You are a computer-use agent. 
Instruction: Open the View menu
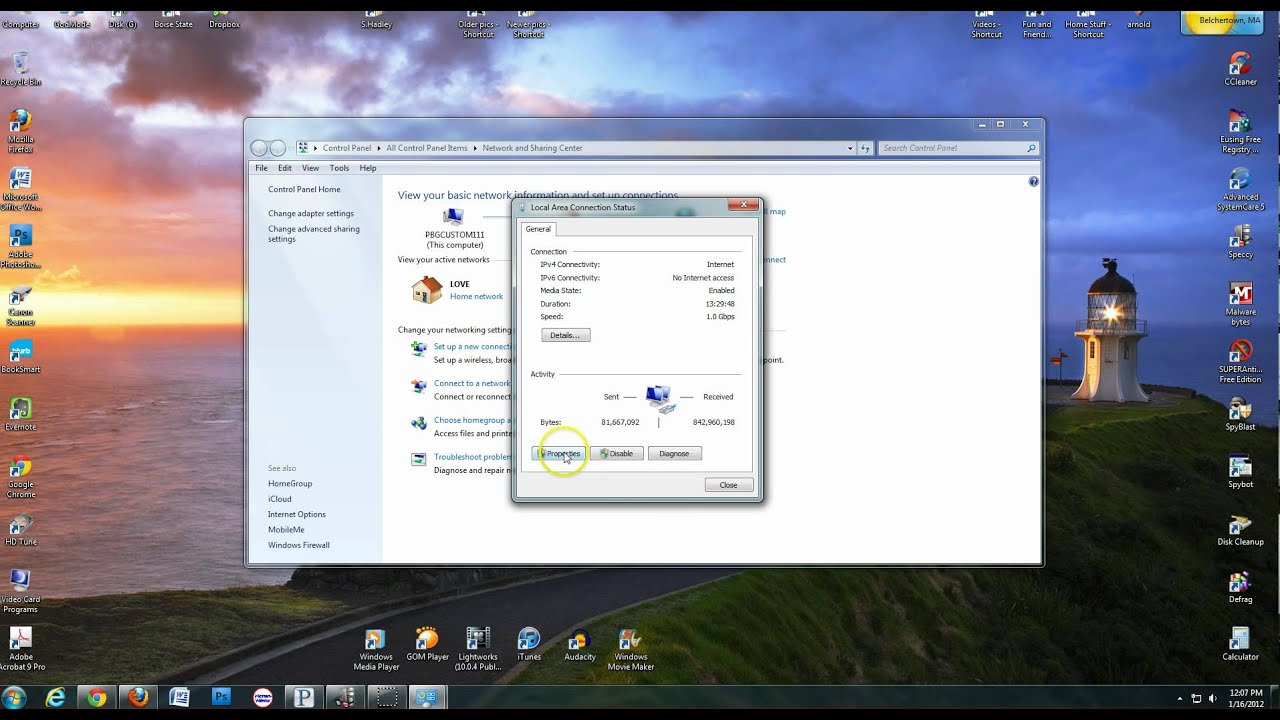(310, 168)
